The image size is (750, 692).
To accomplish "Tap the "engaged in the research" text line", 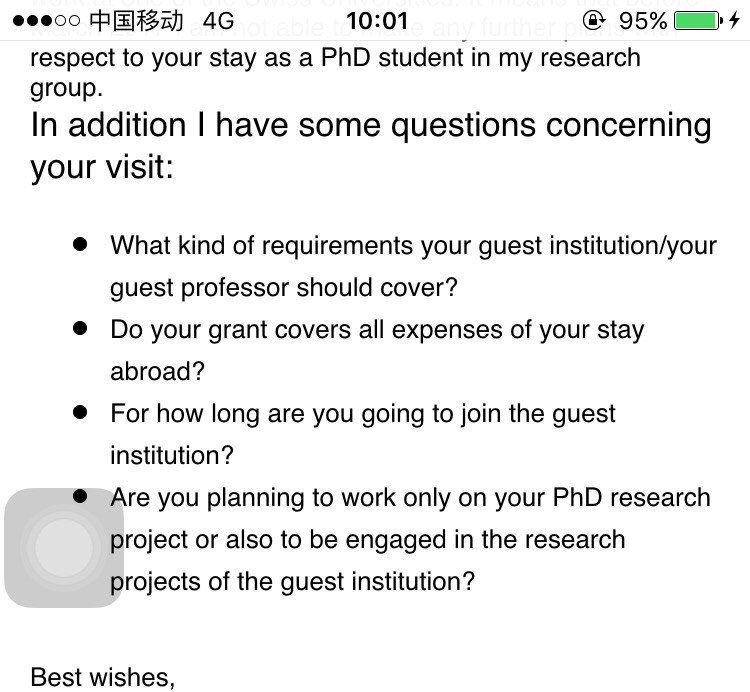I will (x=367, y=540).
